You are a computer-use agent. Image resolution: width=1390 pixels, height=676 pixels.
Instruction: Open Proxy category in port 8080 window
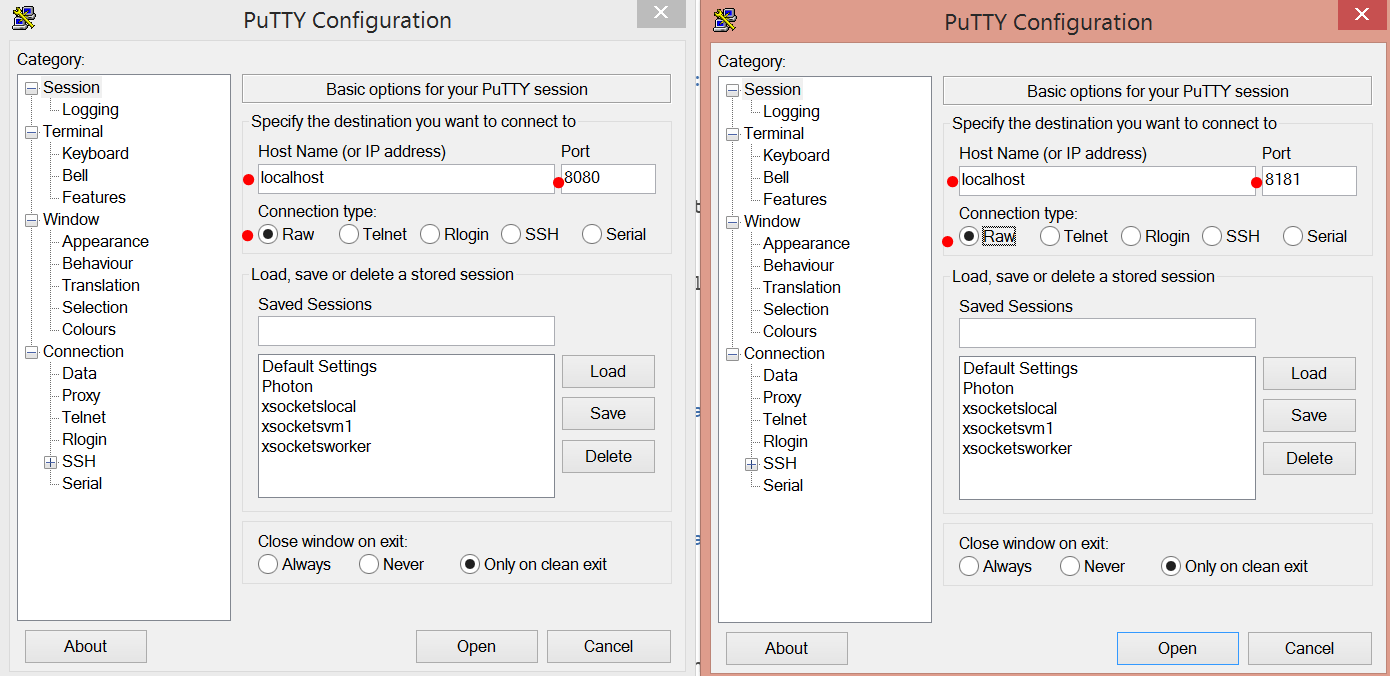pos(81,395)
